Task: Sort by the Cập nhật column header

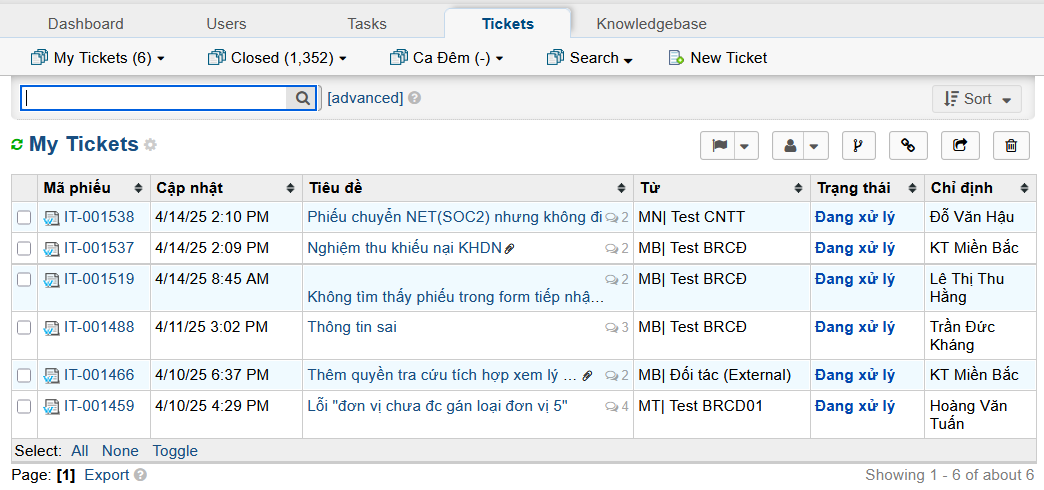Action: (190, 188)
